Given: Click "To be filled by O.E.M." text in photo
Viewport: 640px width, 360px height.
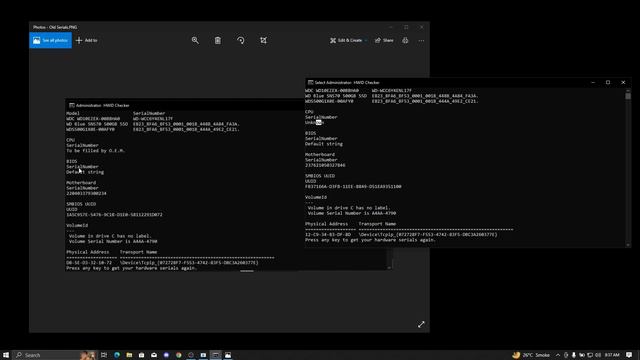Looking at the screenshot, I should pos(96,151).
